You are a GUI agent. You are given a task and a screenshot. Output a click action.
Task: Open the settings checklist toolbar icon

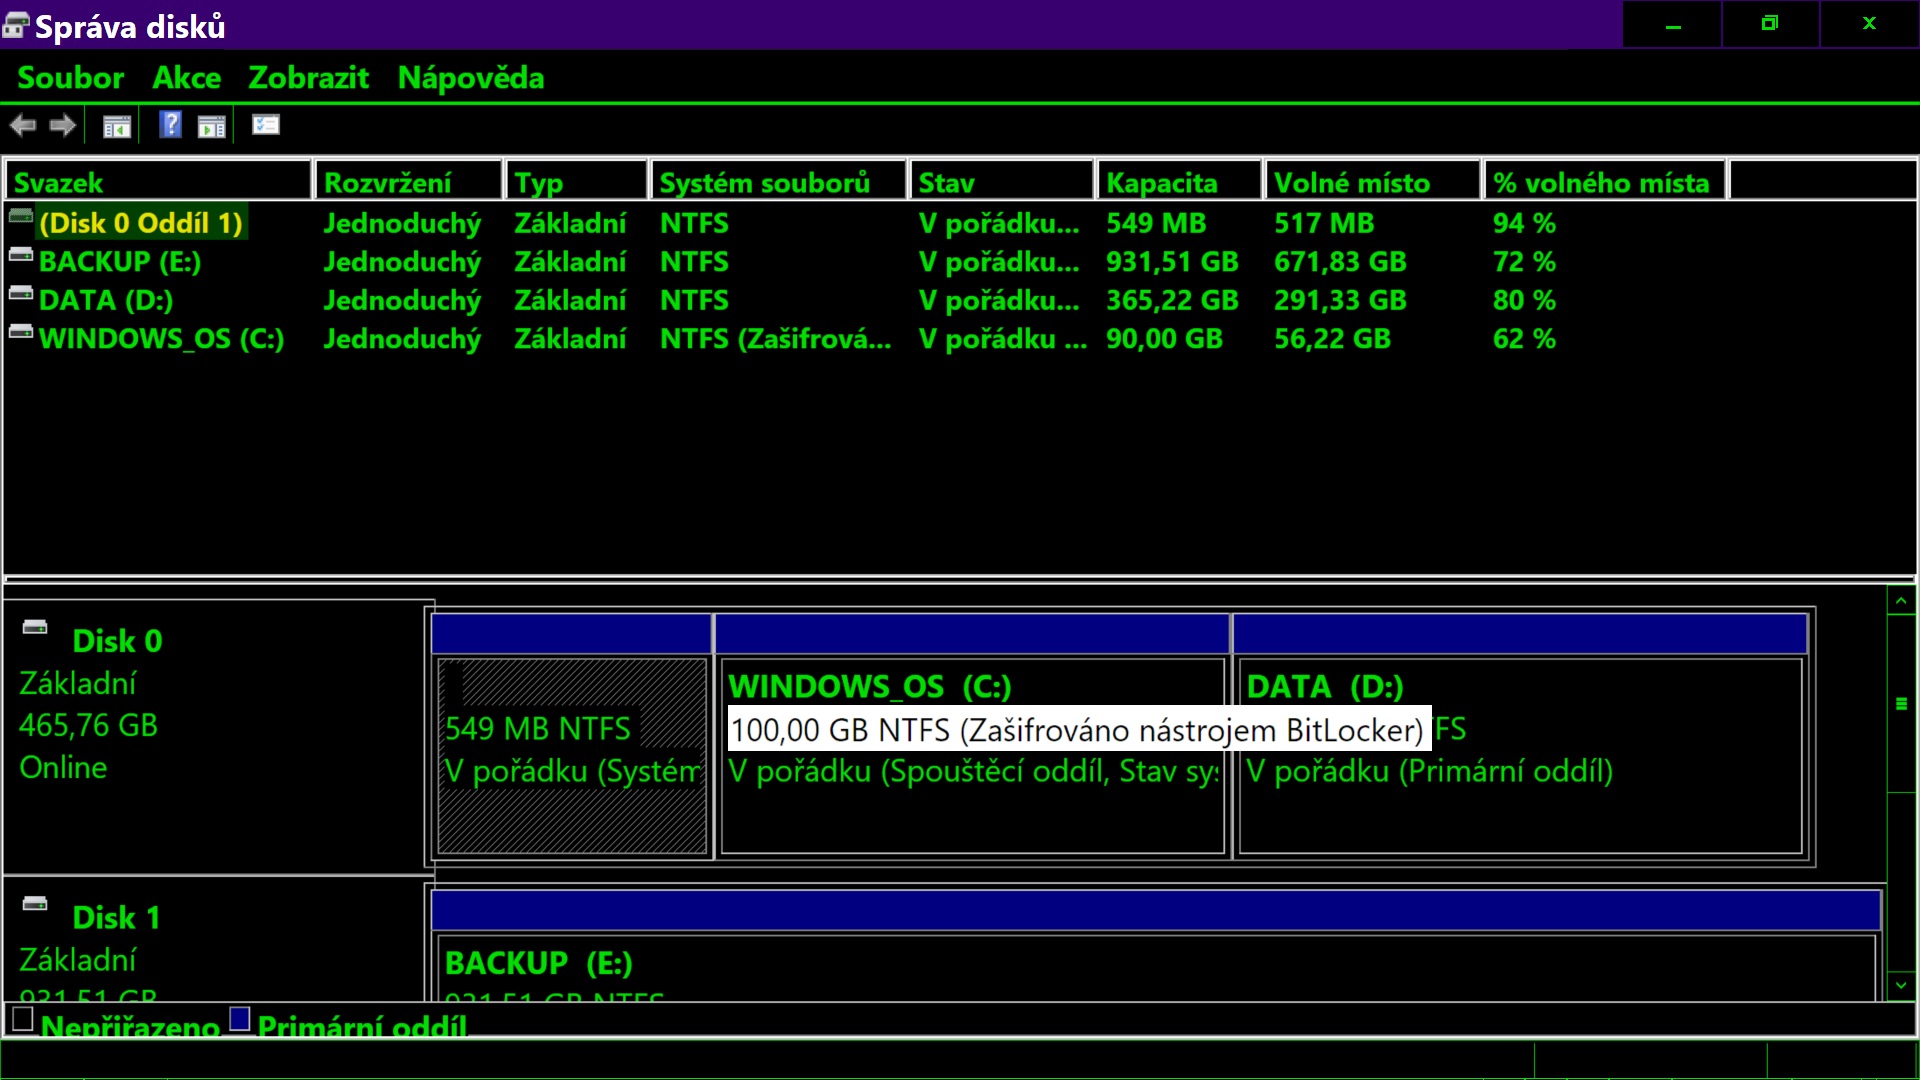[266, 125]
